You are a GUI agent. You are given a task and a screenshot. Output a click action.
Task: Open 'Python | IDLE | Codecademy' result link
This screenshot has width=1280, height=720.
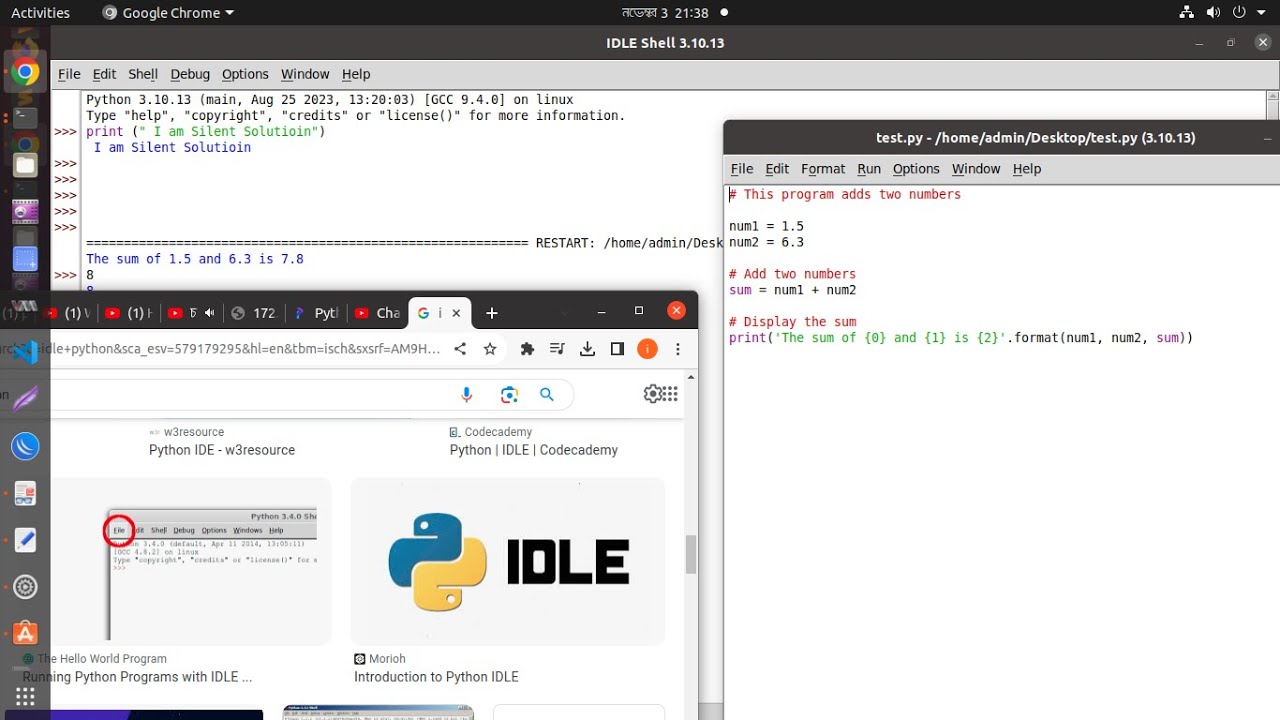tap(534, 450)
